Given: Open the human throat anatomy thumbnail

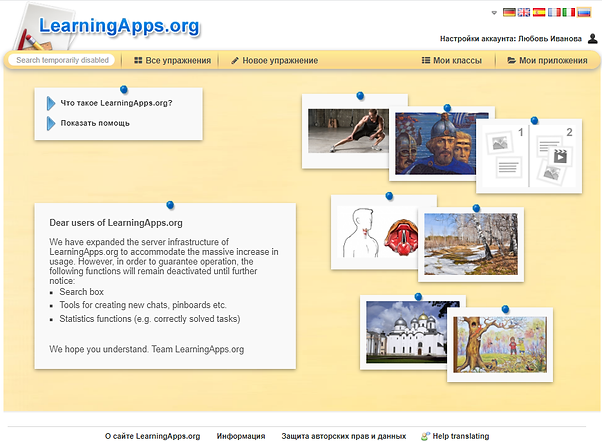Looking at the screenshot, I should 377,232.
